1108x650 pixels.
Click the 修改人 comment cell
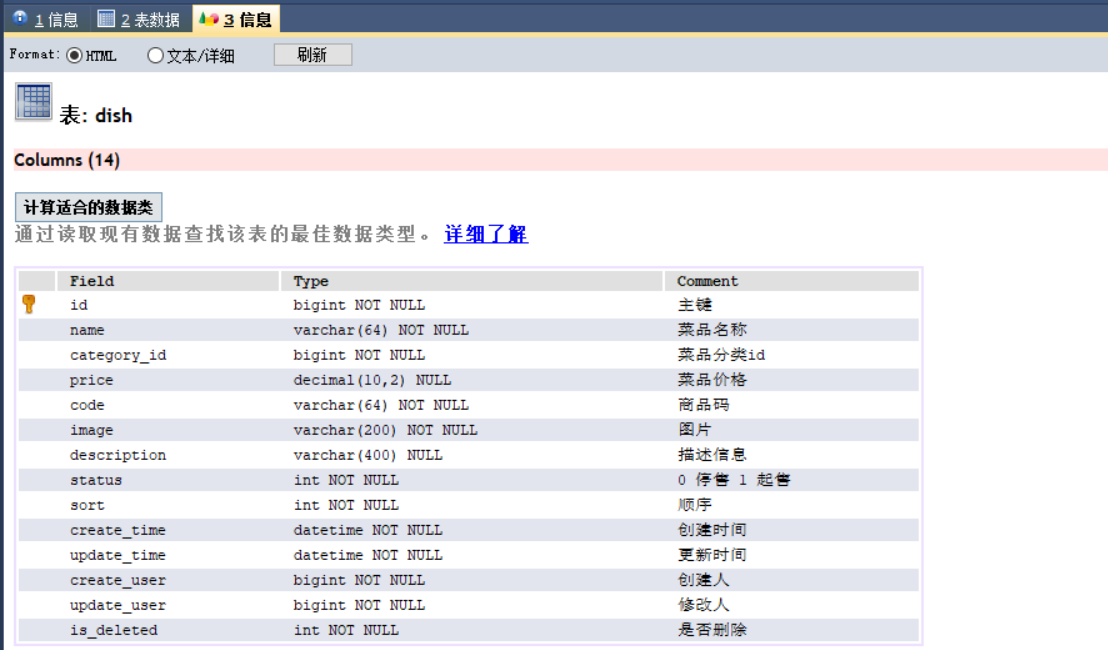(791, 605)
